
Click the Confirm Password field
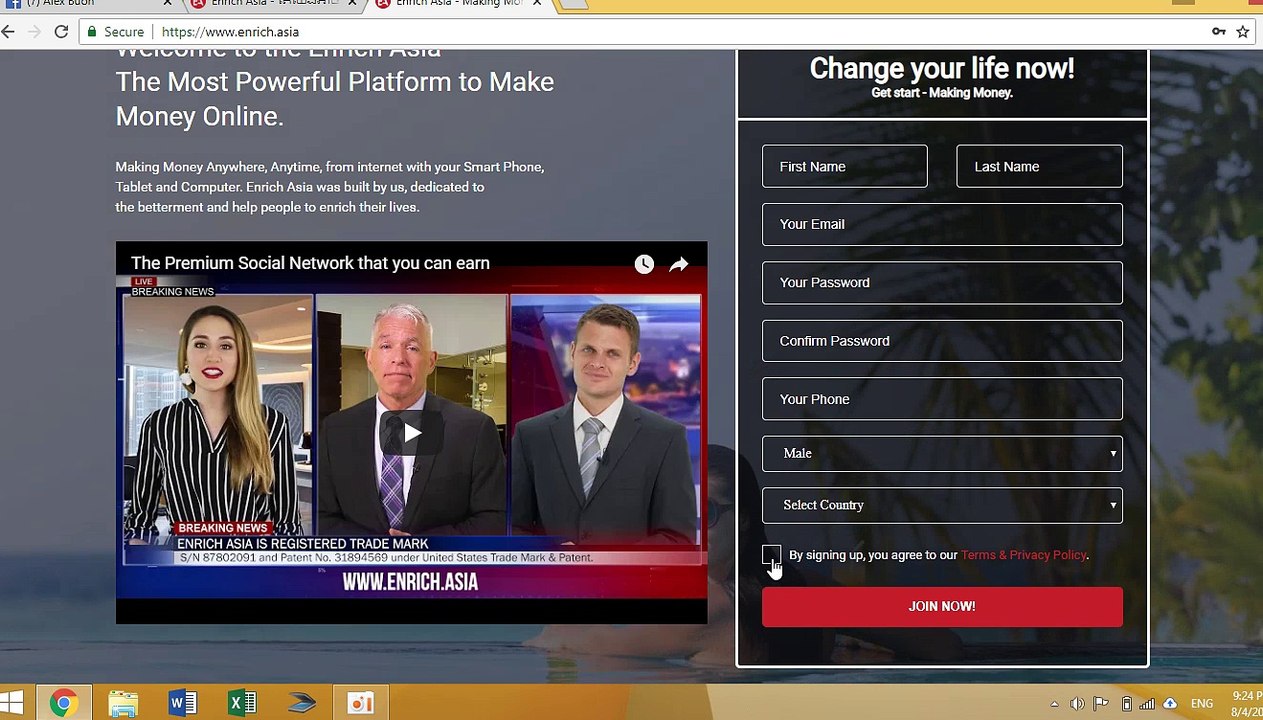pyautogui.click(x=942, y=341)
